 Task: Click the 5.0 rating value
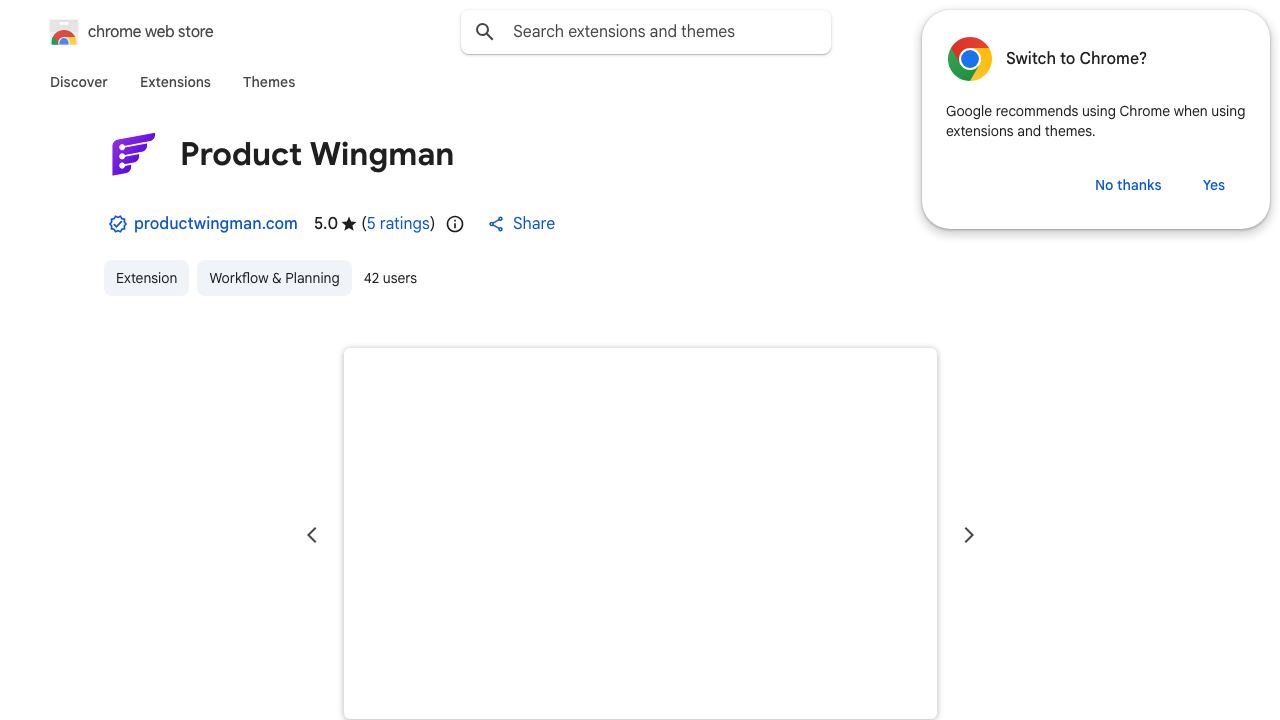click(x=326, y=224)
